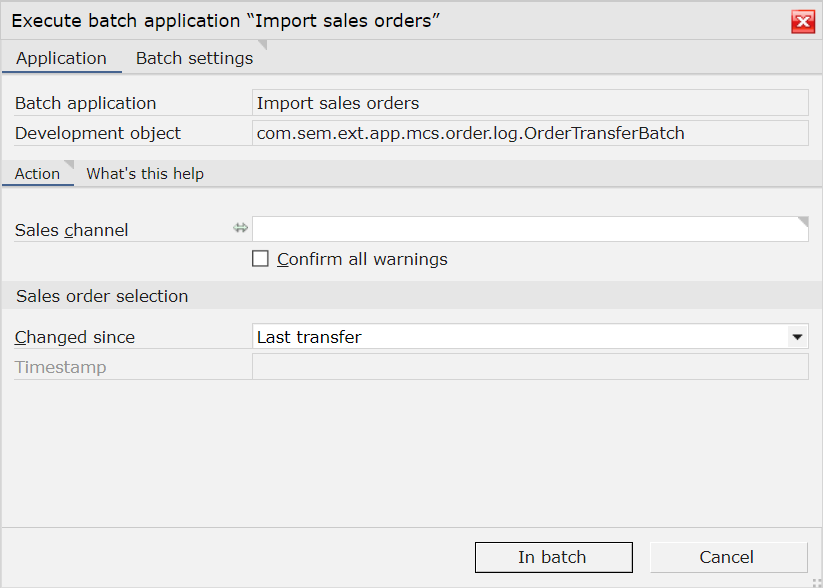Enable the Confirm all warnings checkbox
823x588 pixels.
(x=260, y=259)
